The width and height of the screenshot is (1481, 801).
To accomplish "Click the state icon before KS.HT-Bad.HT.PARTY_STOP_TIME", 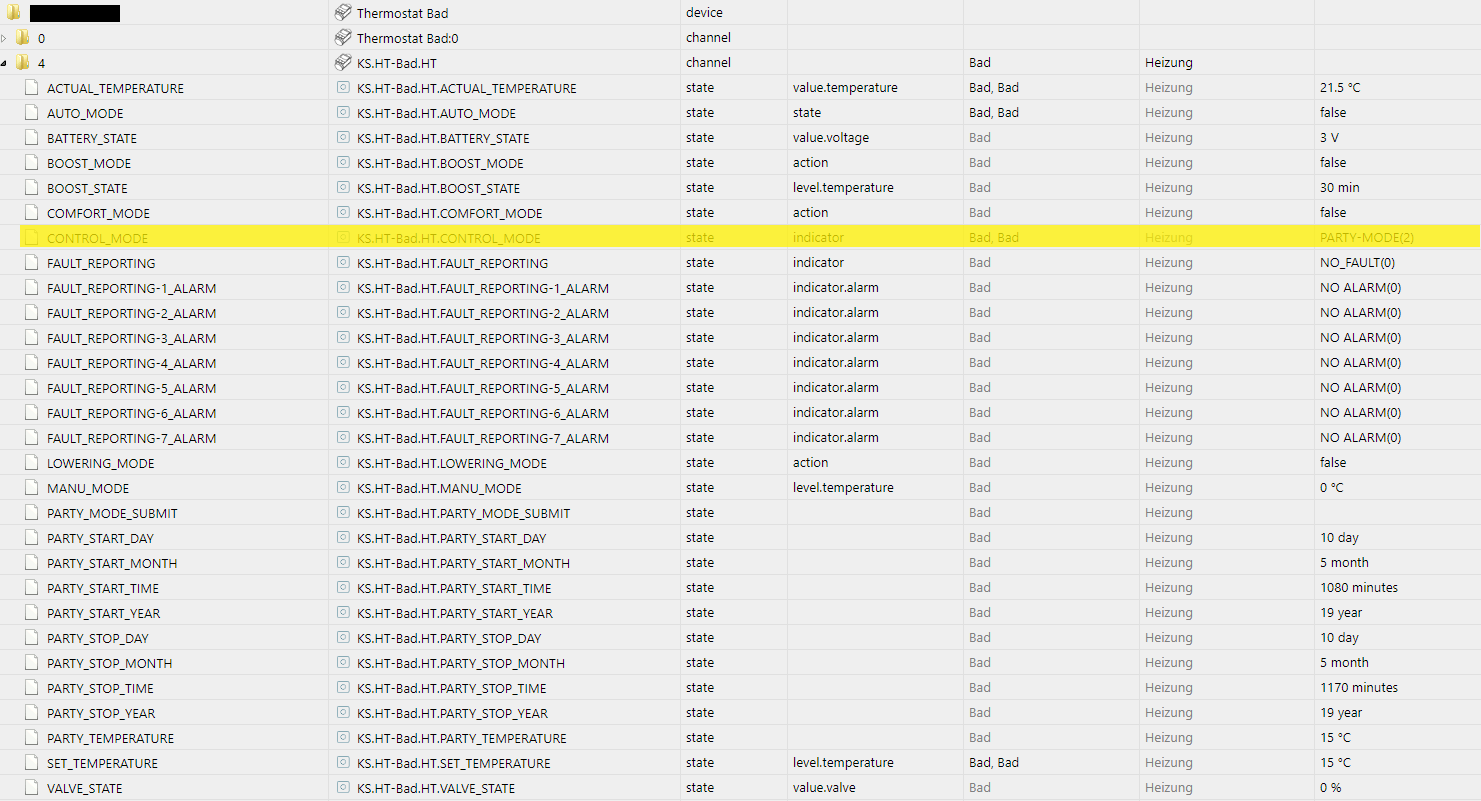I will (x=343, y=688).
